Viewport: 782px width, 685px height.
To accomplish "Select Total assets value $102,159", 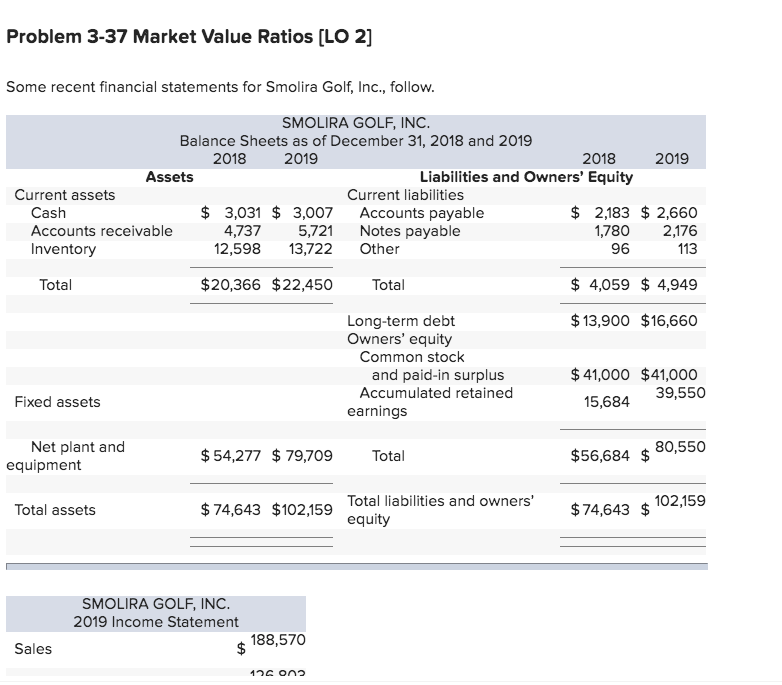I will [302, 510].
